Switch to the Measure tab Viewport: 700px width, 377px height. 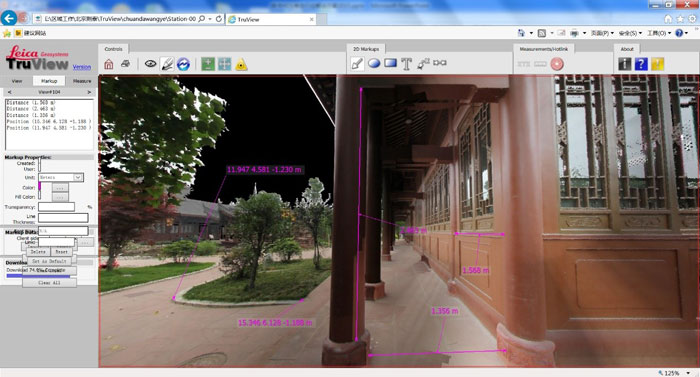pyautogui.click(x=82, y=81)
